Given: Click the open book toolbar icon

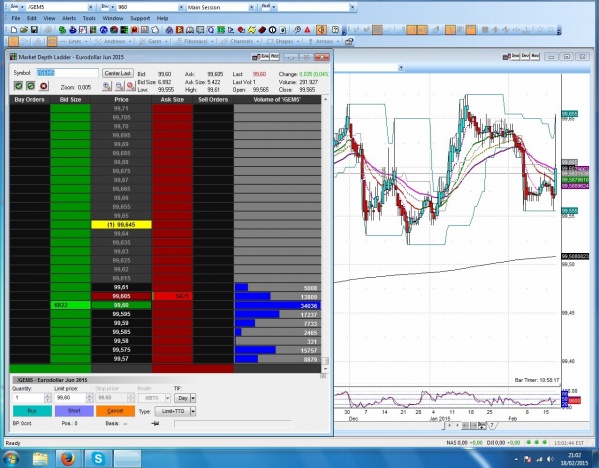Looking at the screenshot, I should [190, 30].
